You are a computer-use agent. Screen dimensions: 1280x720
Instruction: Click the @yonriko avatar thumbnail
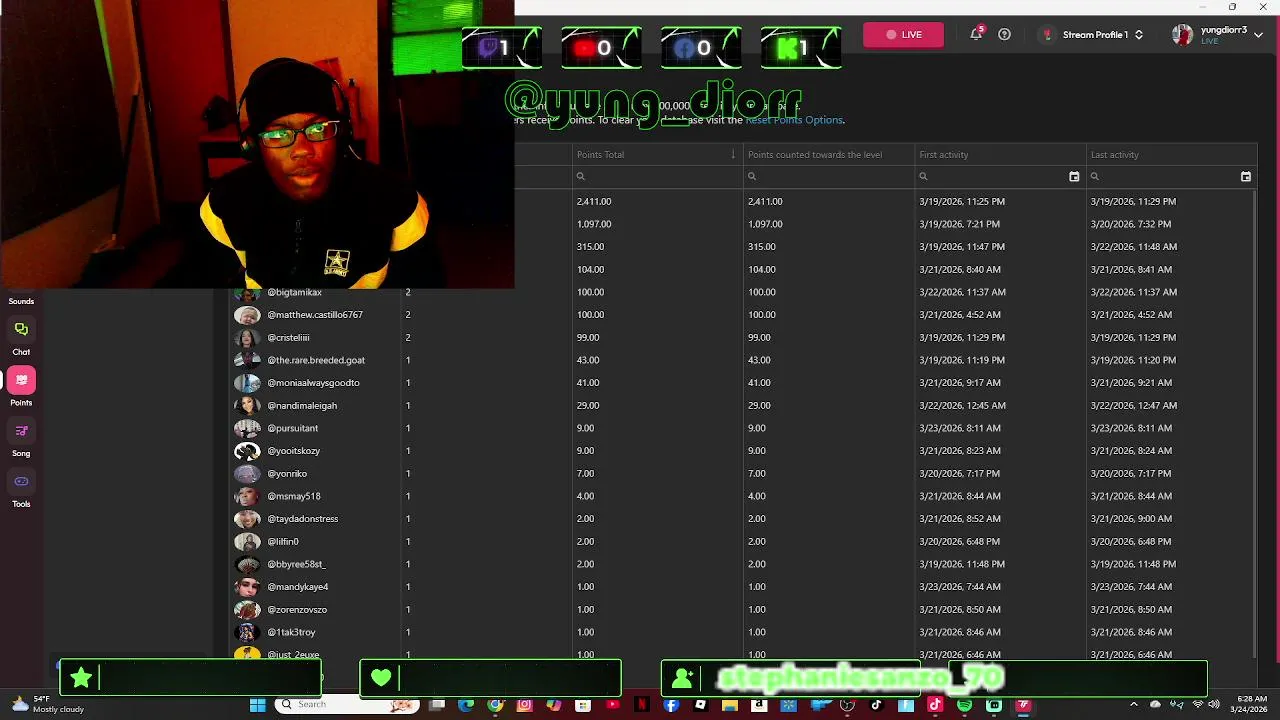click(x=247, y=474)
